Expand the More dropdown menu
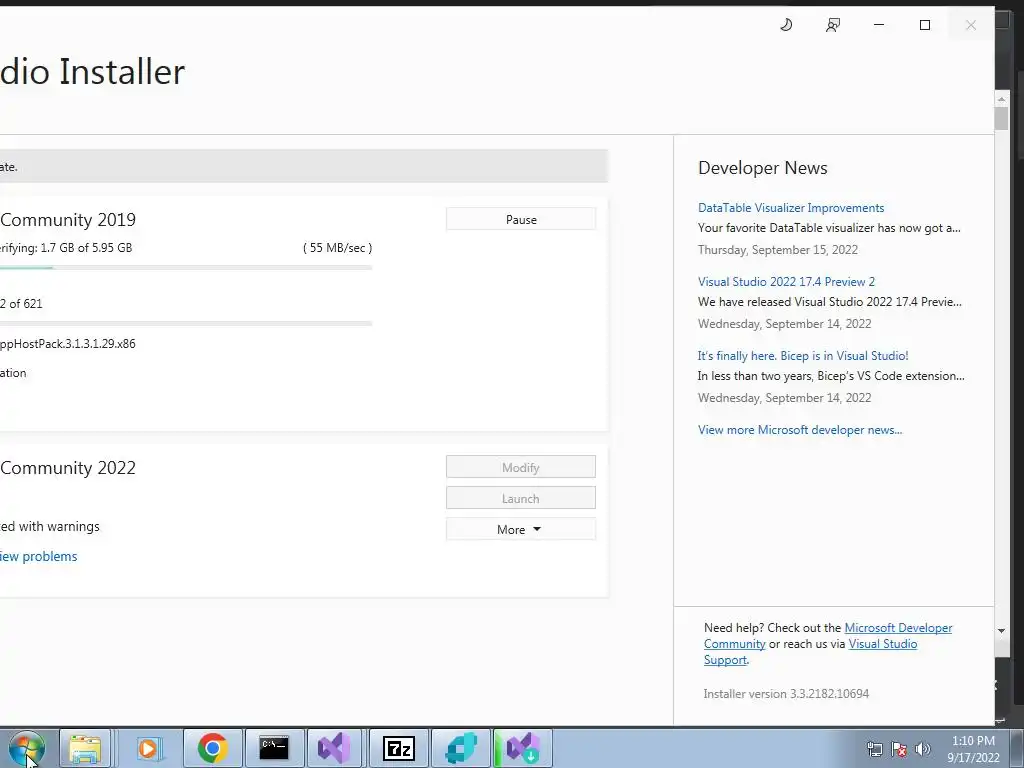Viewport: 1024px width, 768px height. [520, 529]
